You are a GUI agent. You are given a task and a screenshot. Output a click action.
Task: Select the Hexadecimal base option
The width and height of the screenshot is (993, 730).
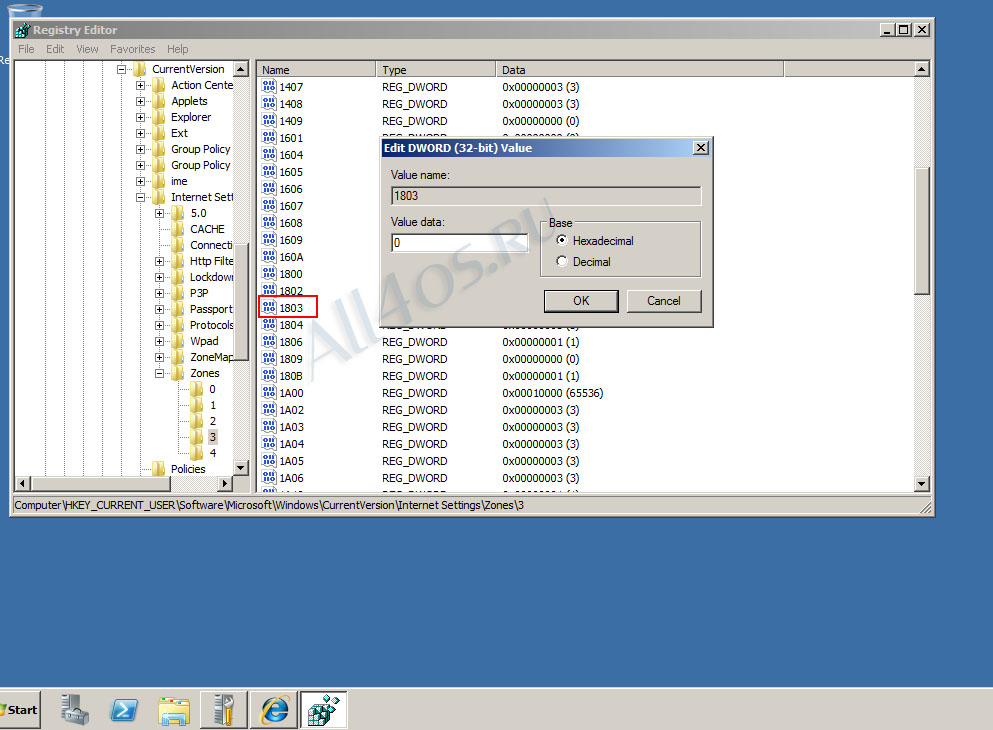562,241
